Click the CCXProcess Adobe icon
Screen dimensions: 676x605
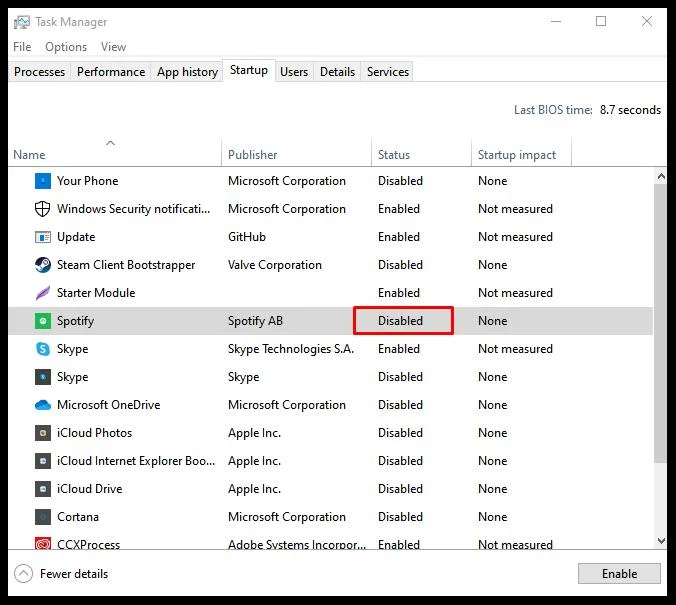coord(43,543)
